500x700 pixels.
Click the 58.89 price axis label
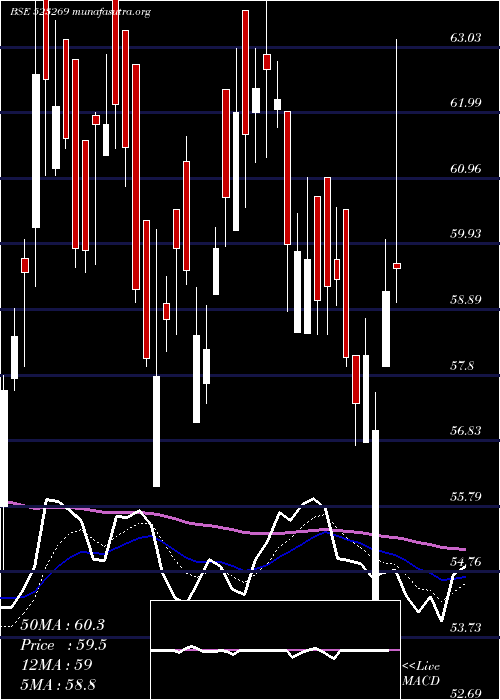point(466,299)
